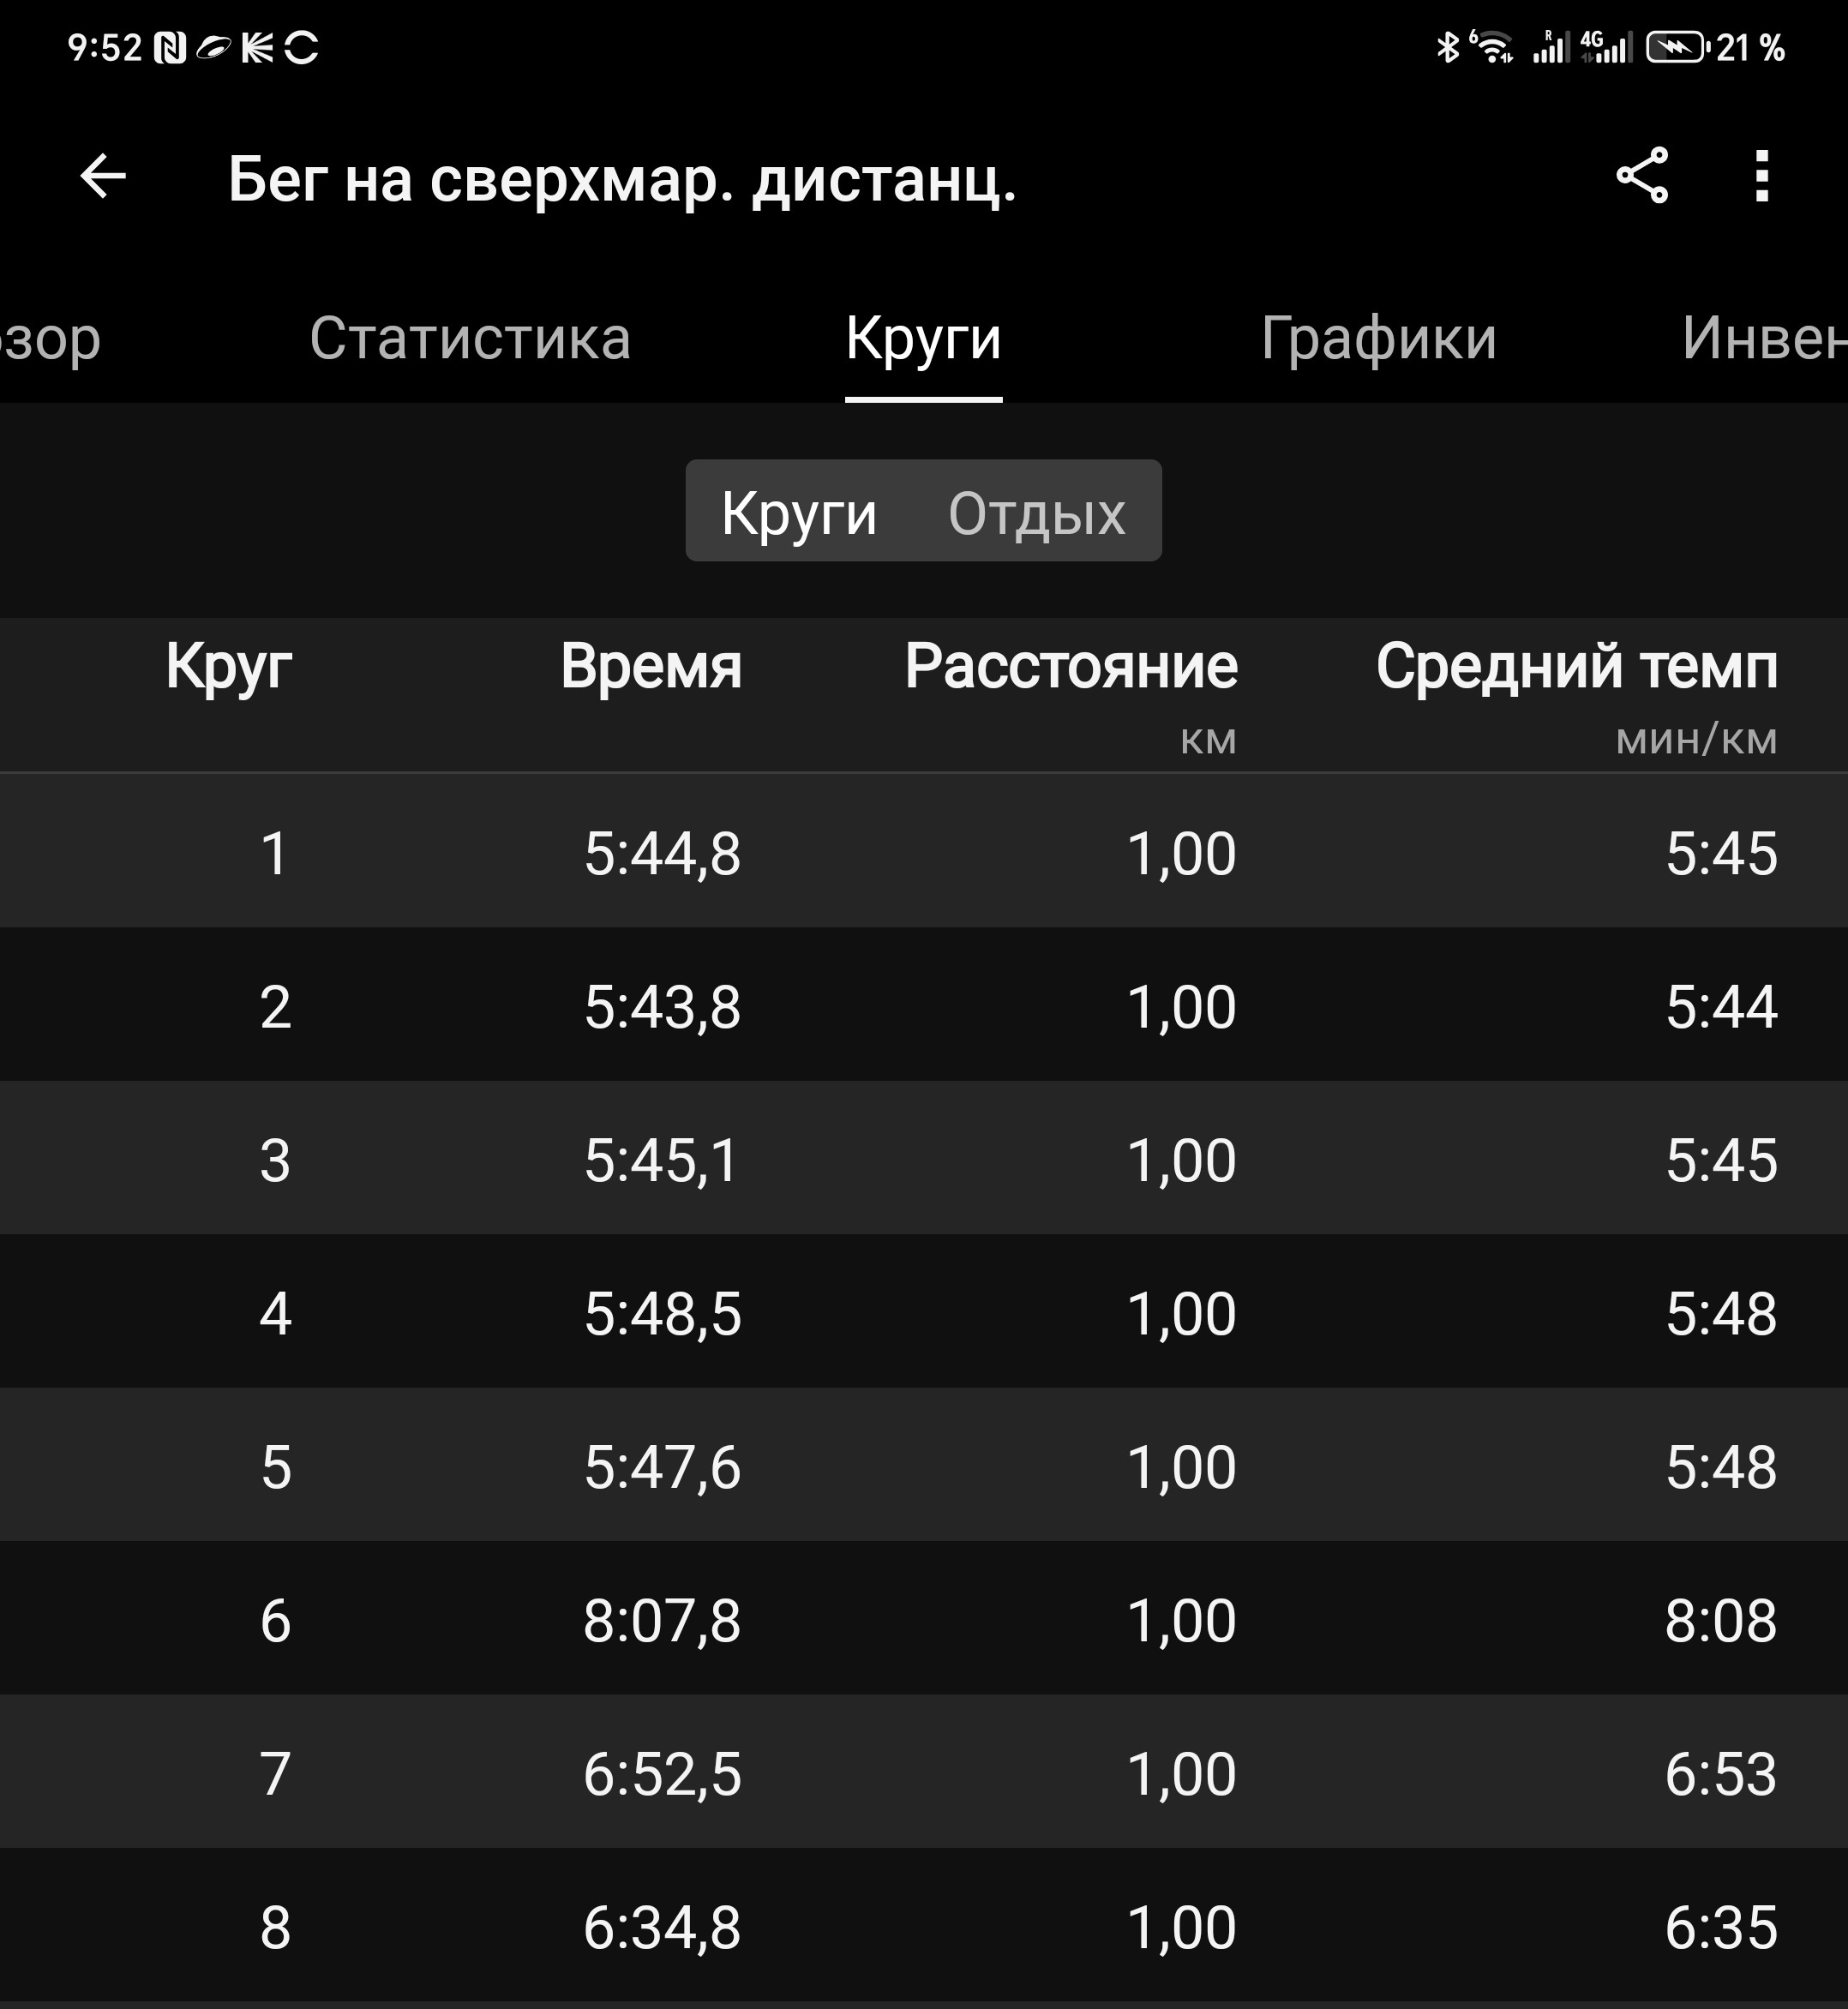The height and width of the screenshot is (2009, 1848).
Task: Tap the Wi-Fi signal icon
Action: pos(1492,47)
